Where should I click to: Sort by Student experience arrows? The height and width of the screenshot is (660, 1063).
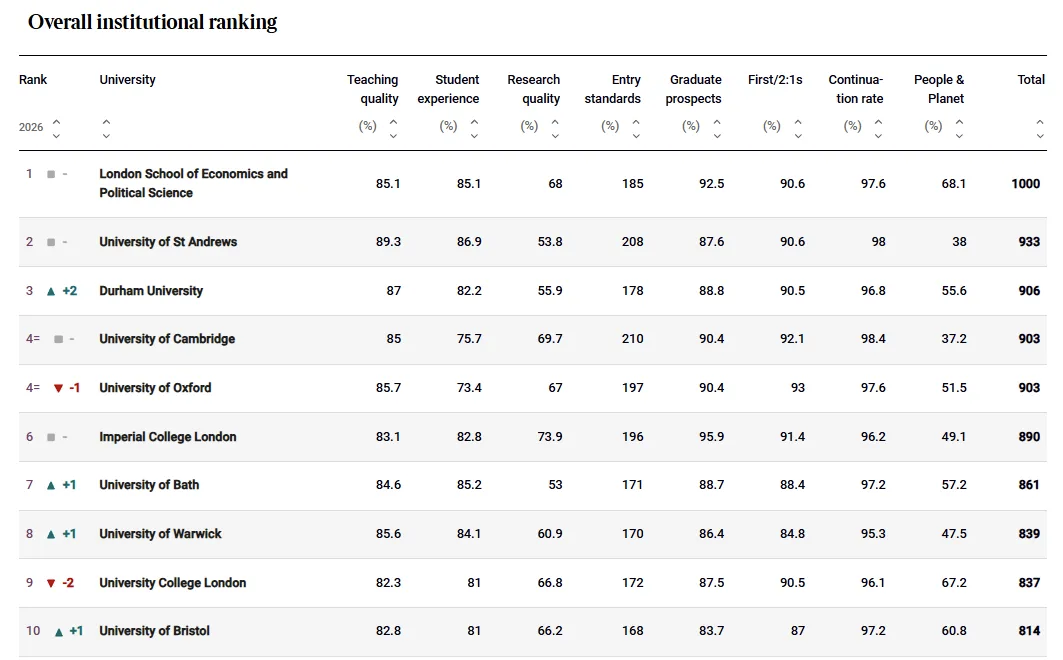474,128
